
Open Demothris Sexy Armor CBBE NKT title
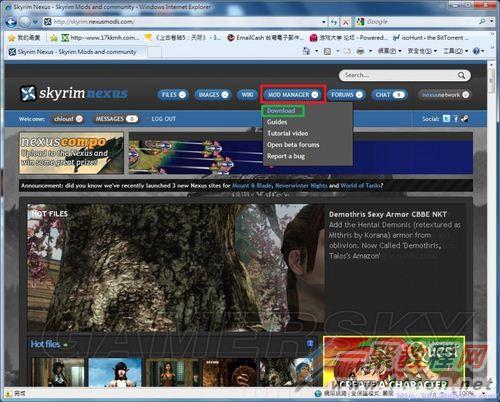pos(388,214)
